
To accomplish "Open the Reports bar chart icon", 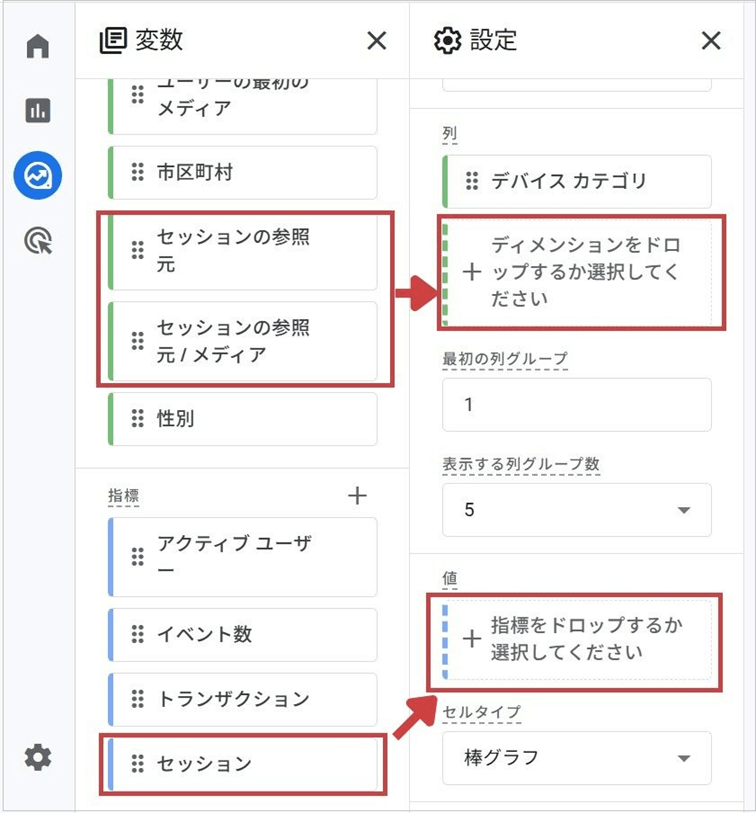I will click(38, 110).
